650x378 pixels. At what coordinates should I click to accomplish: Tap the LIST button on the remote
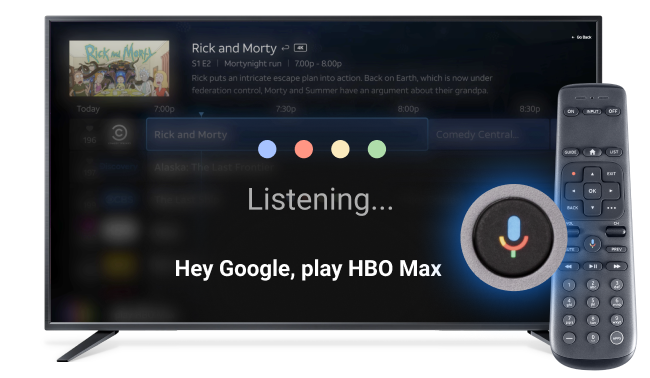click(614, 152)
